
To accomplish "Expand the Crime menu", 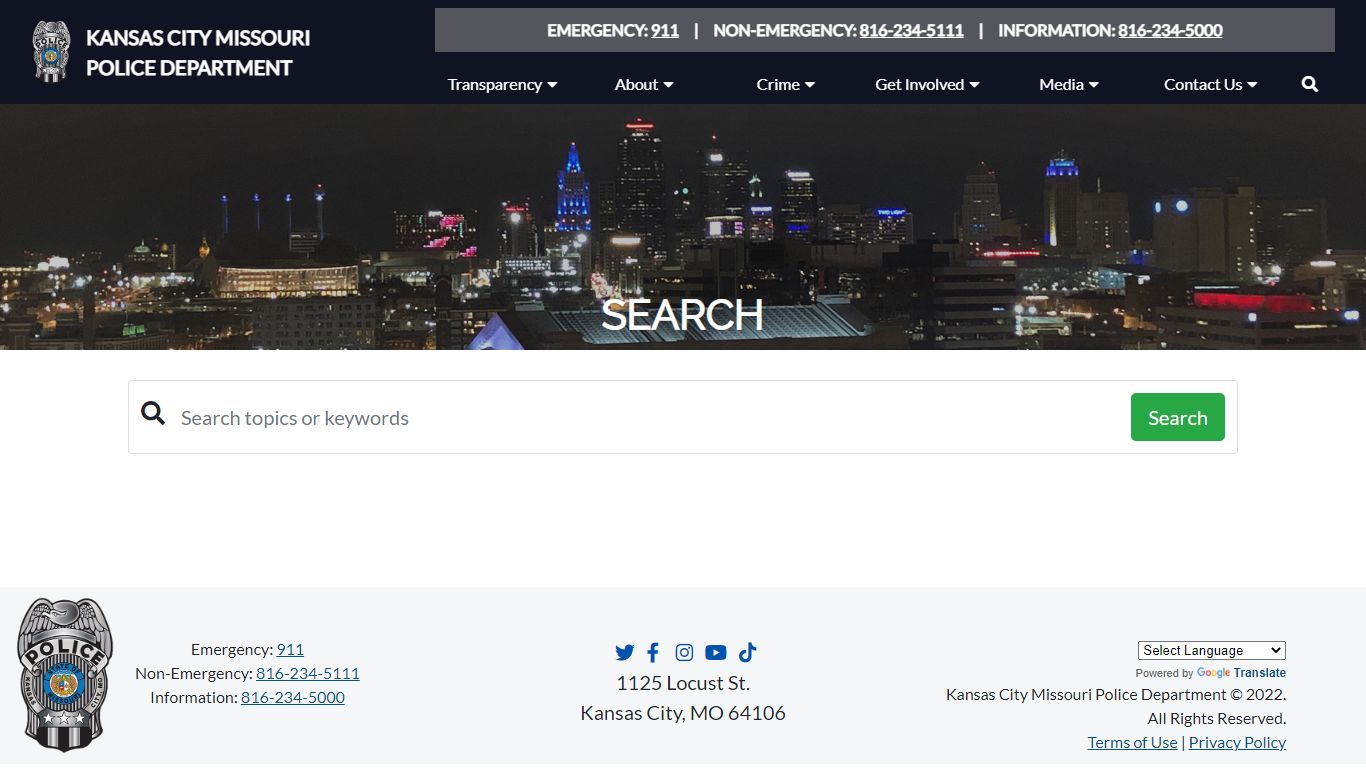I will coord(786,85).
